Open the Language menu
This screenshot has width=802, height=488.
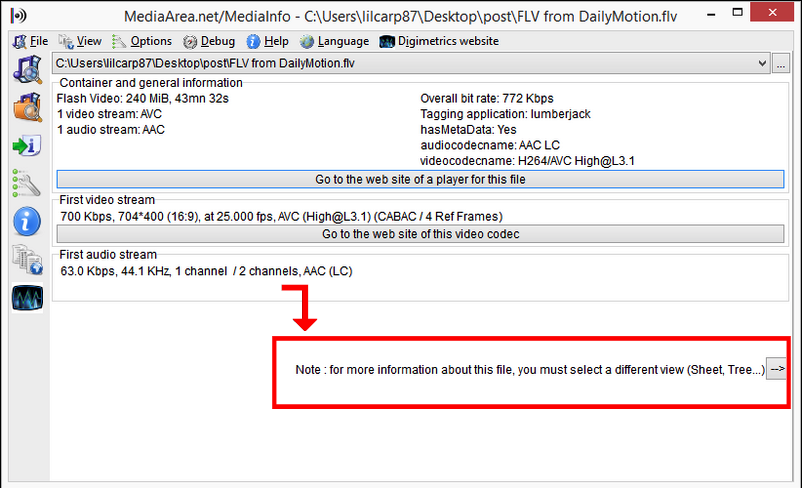coord(335,41)
